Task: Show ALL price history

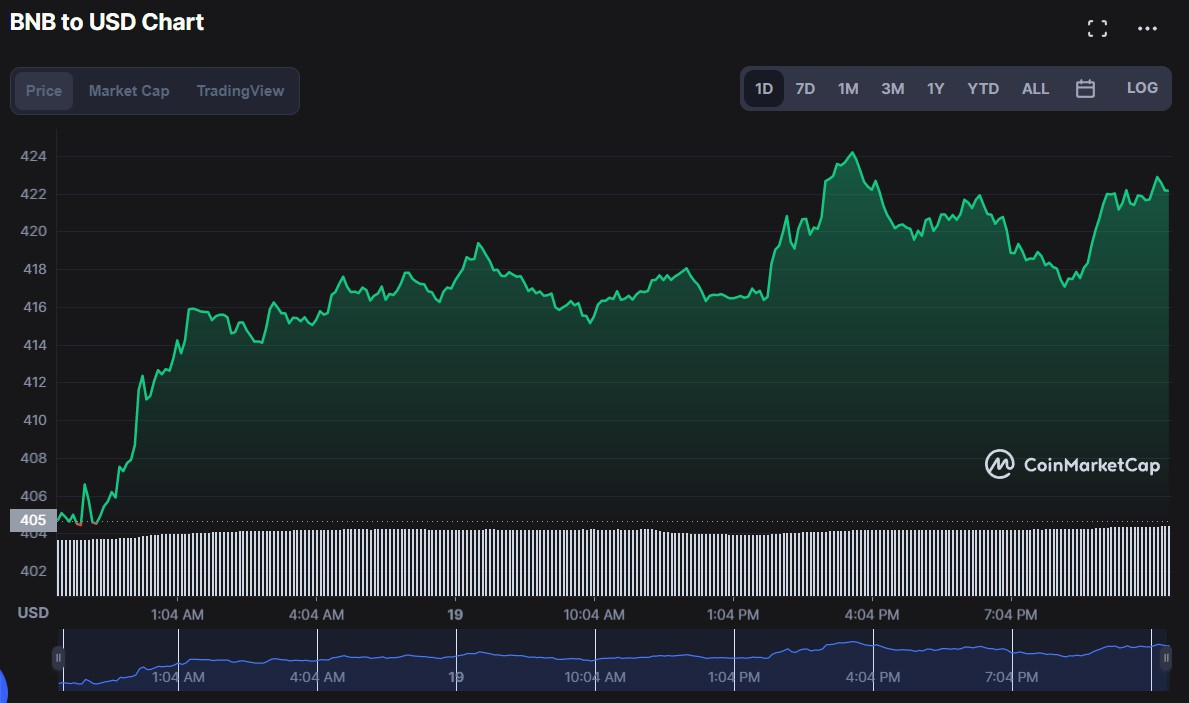Action: point(1035,89)
